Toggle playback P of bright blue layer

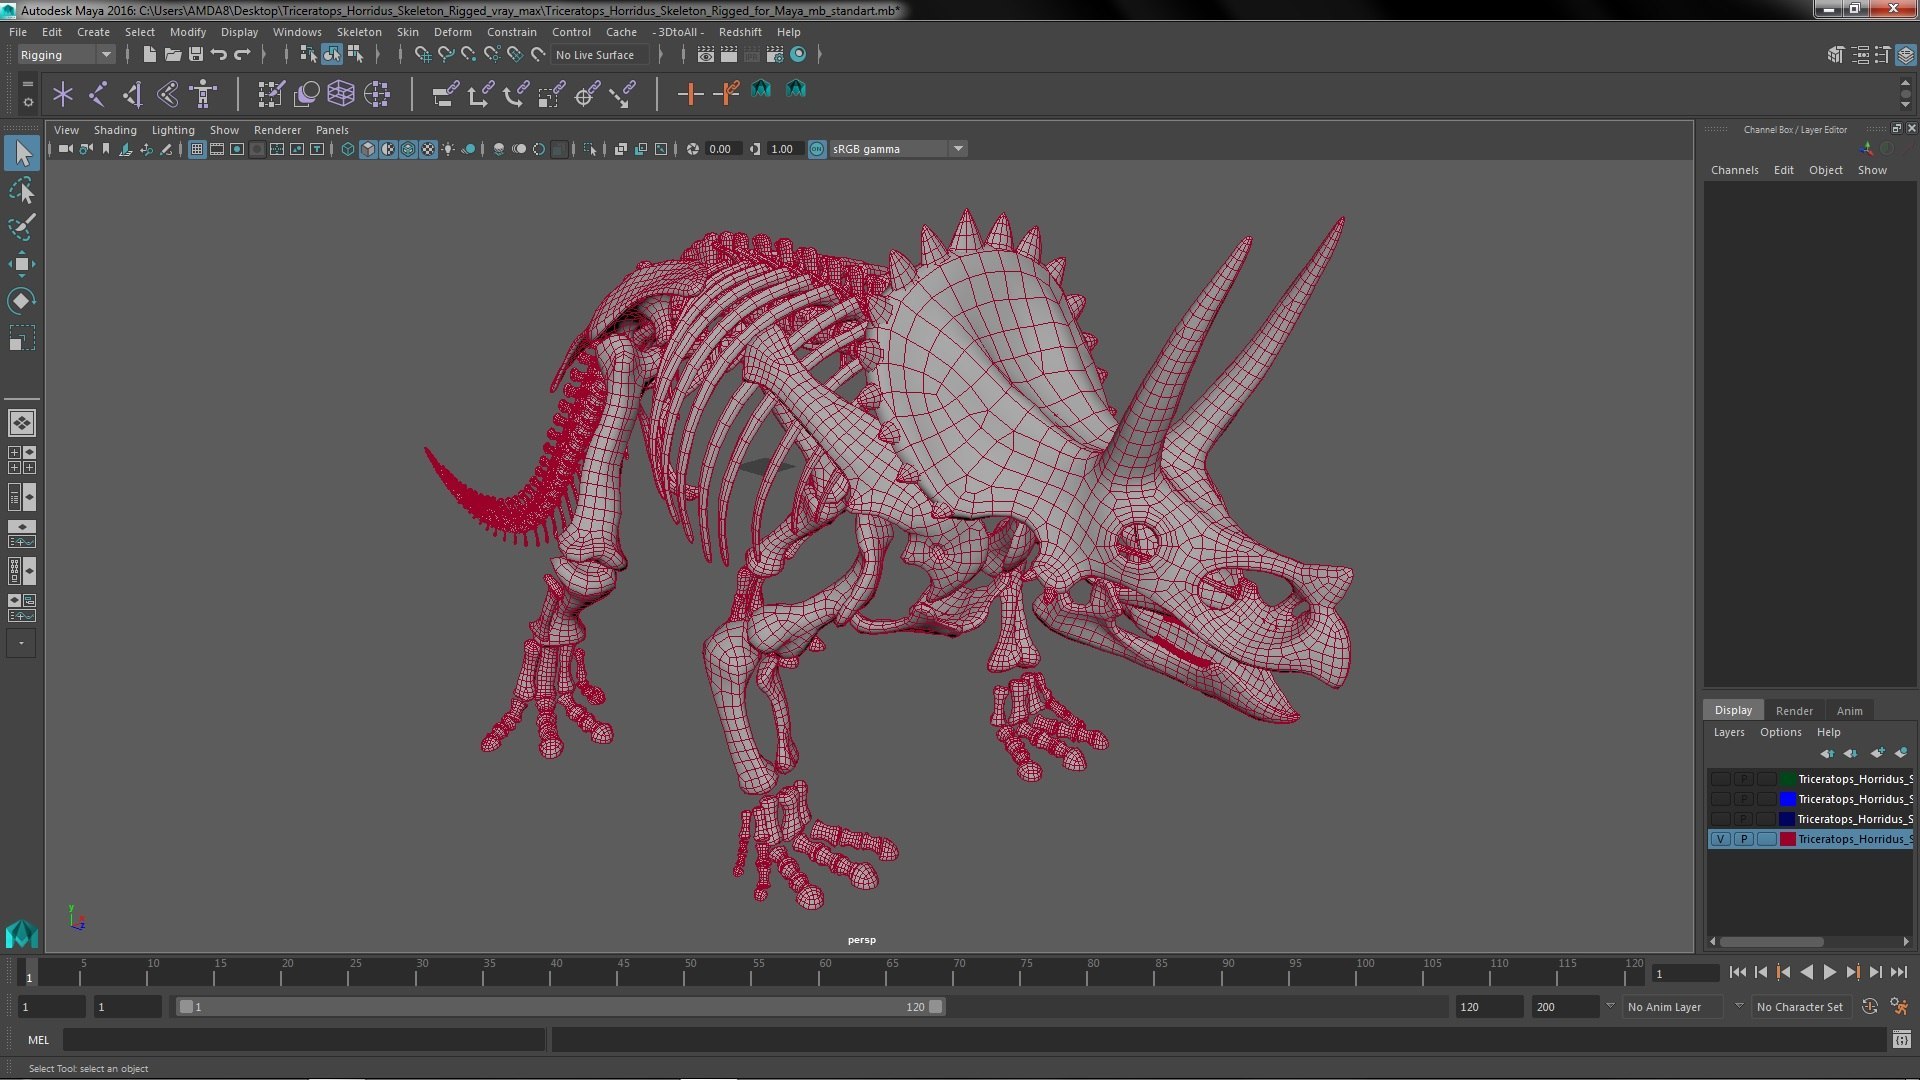1744,799
